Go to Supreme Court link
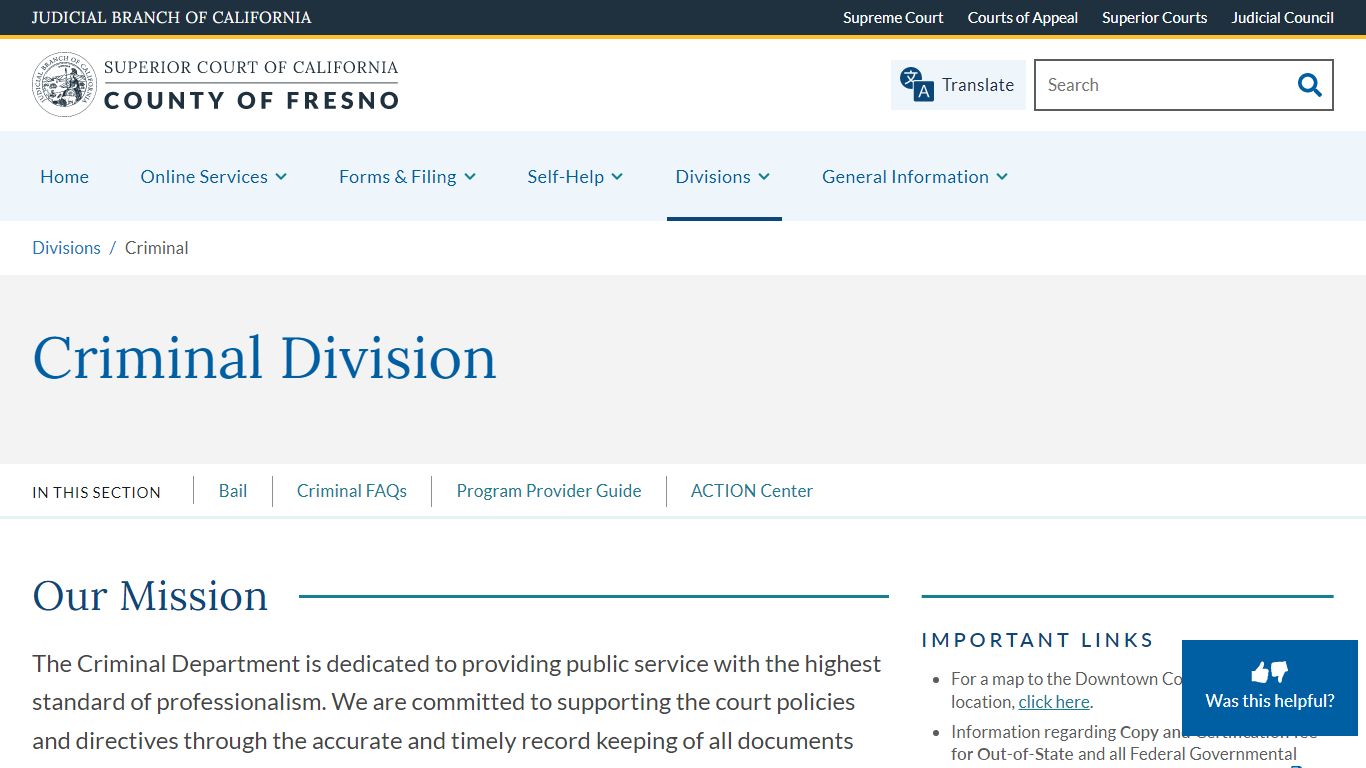This screenshot has height=768, width=1366. [893, 18]
